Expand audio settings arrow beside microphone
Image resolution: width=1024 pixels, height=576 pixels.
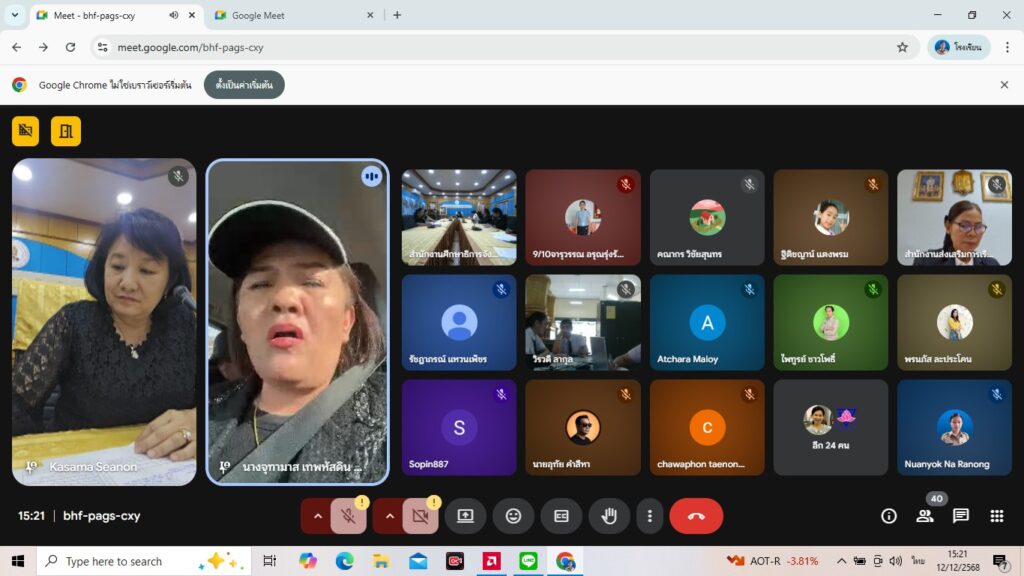tap(318, 516)
